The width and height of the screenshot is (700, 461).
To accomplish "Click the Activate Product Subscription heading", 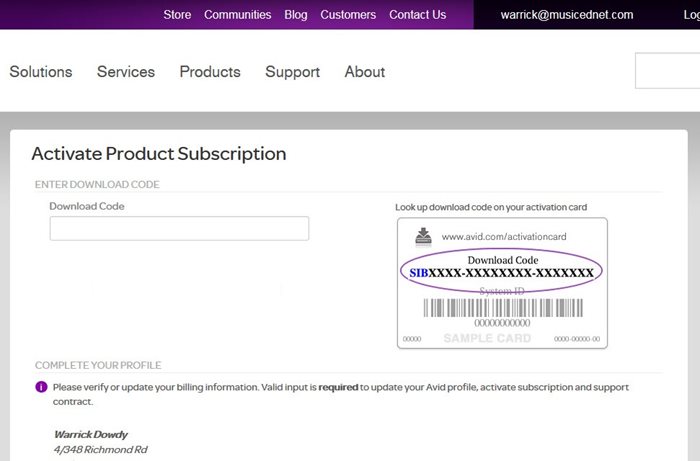I will pos(159,154).
